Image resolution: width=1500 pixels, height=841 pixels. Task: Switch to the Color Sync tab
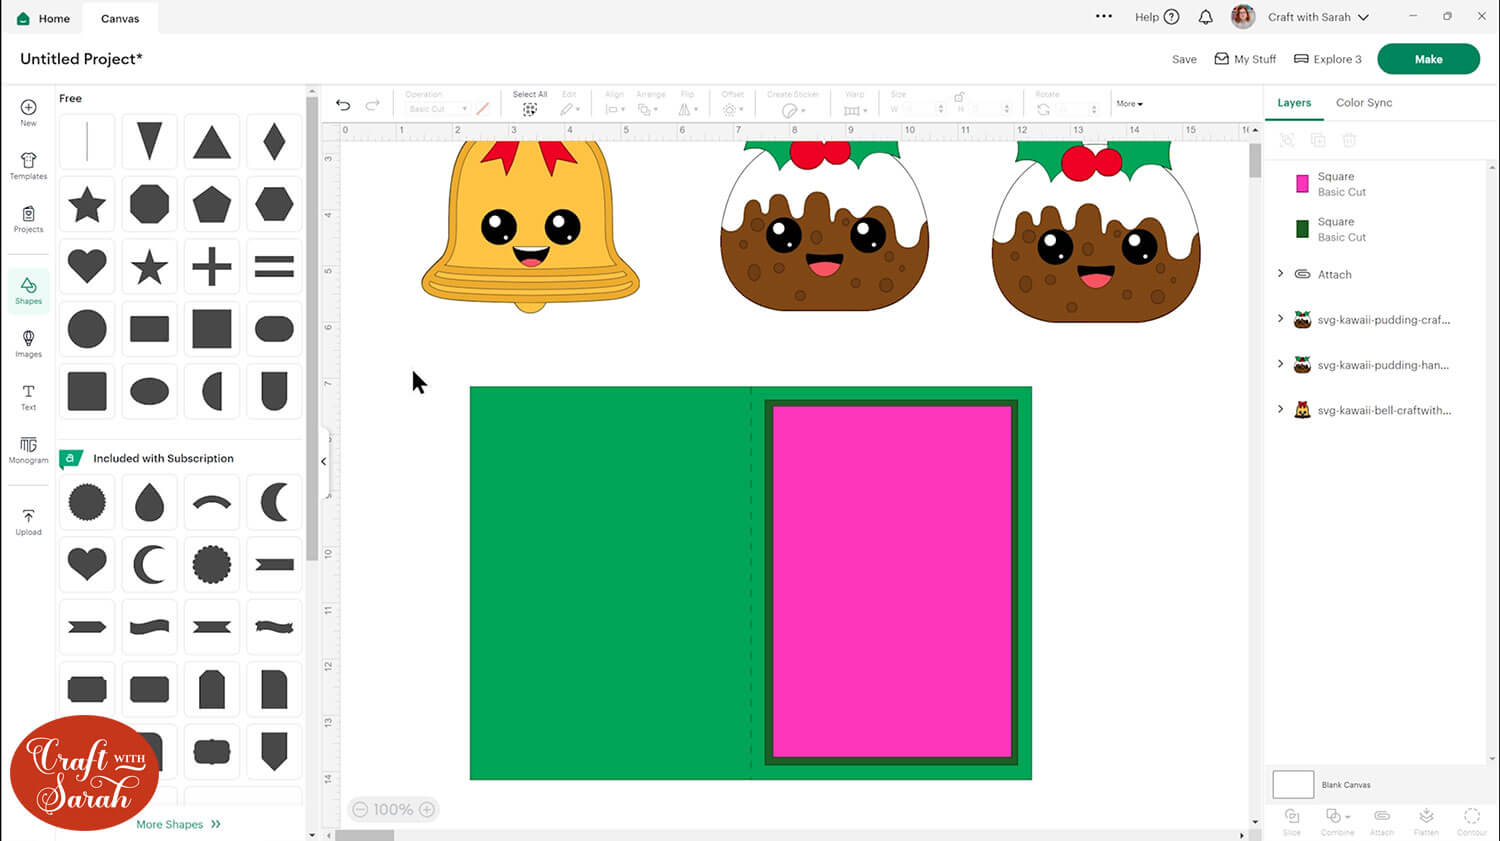pos(1363,103)
